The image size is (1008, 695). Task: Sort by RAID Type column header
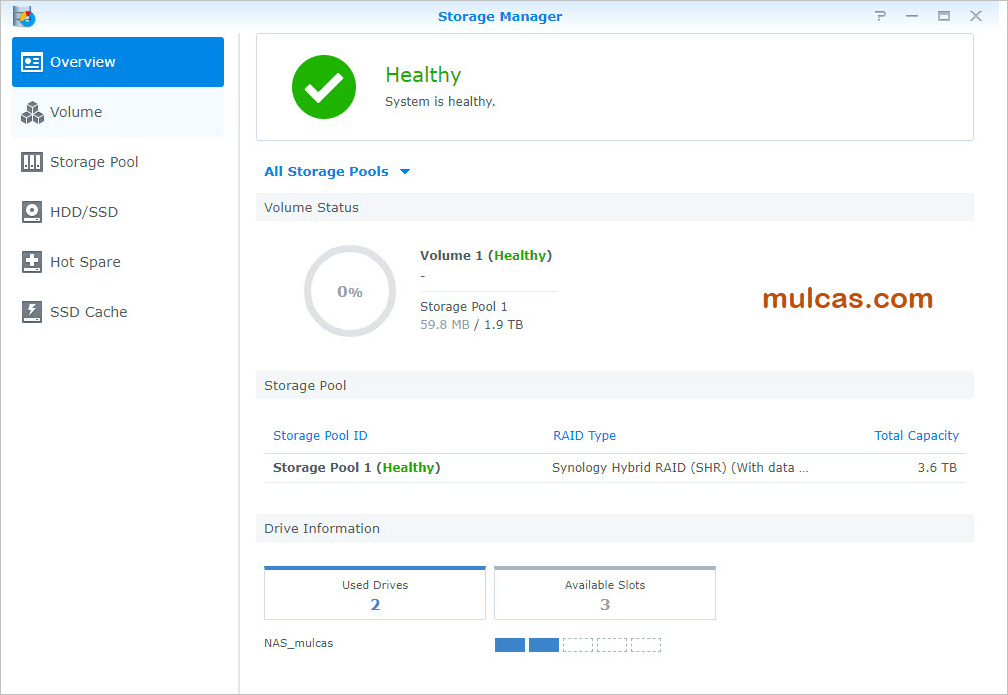click(x=584, y=436)
